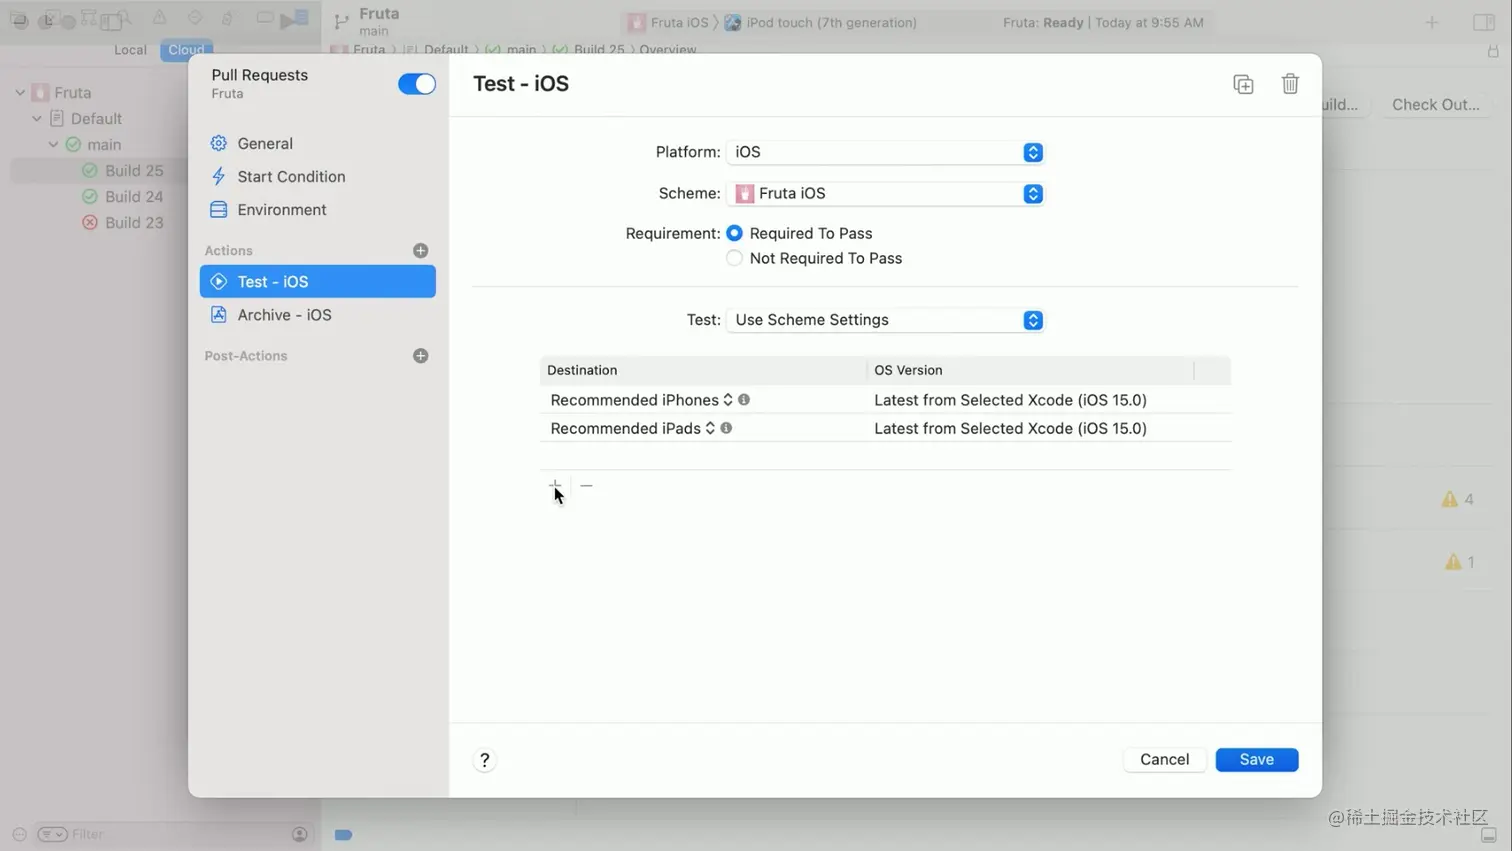Screen dimensions: 1512x851
Task: Cancel the workflow editing dialog
Action: click(1164, 760)
